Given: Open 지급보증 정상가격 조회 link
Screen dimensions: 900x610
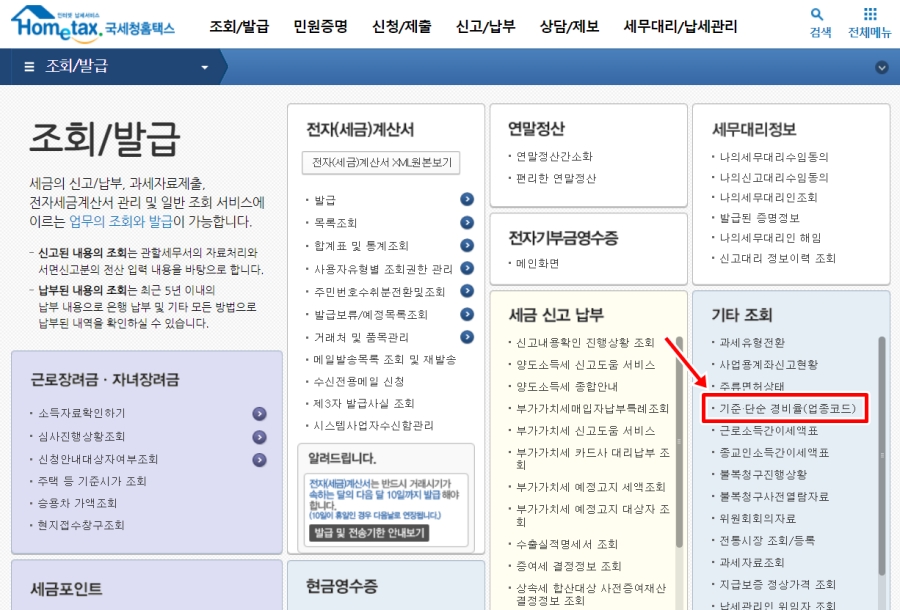Looking at the screenshot, I should coord(778,584).
